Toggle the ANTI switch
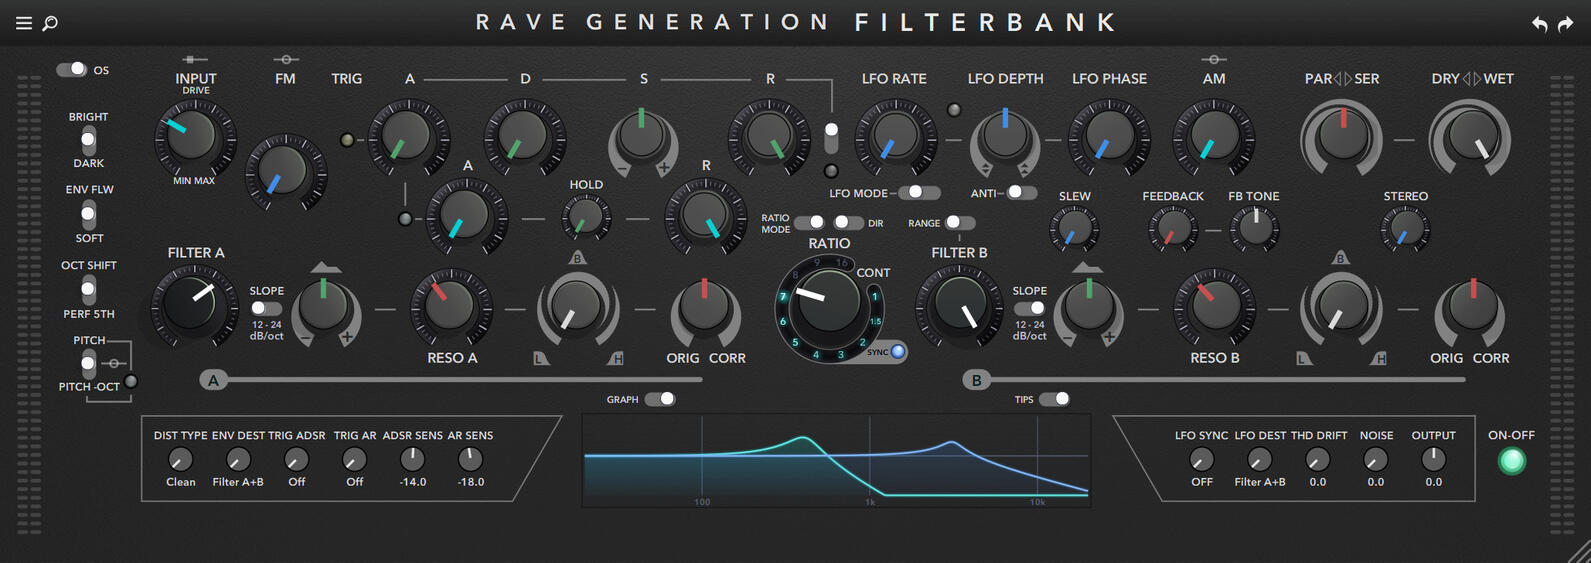Viewport: 1591px width, 563px height. pos(1021,192)
